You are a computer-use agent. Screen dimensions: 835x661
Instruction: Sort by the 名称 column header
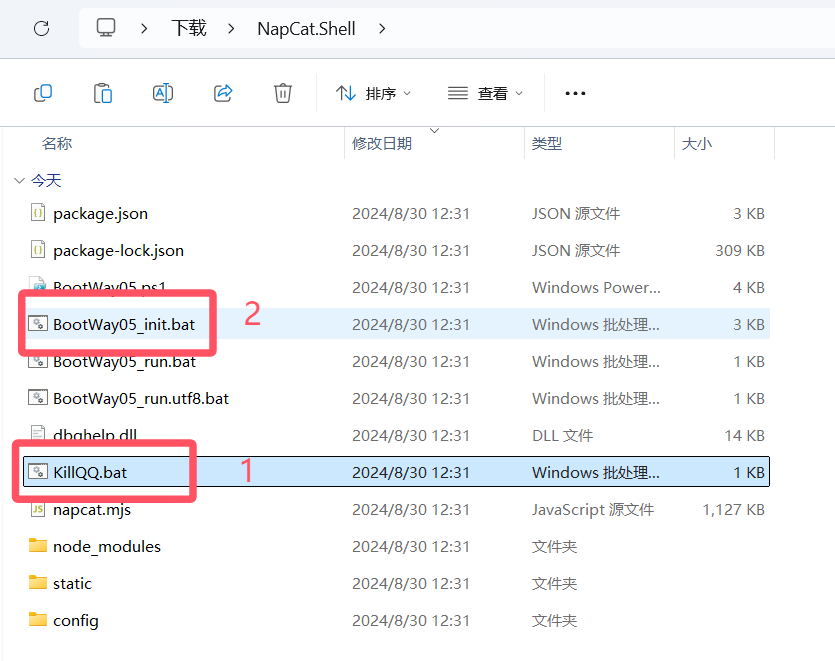click(x=57, y=144)
